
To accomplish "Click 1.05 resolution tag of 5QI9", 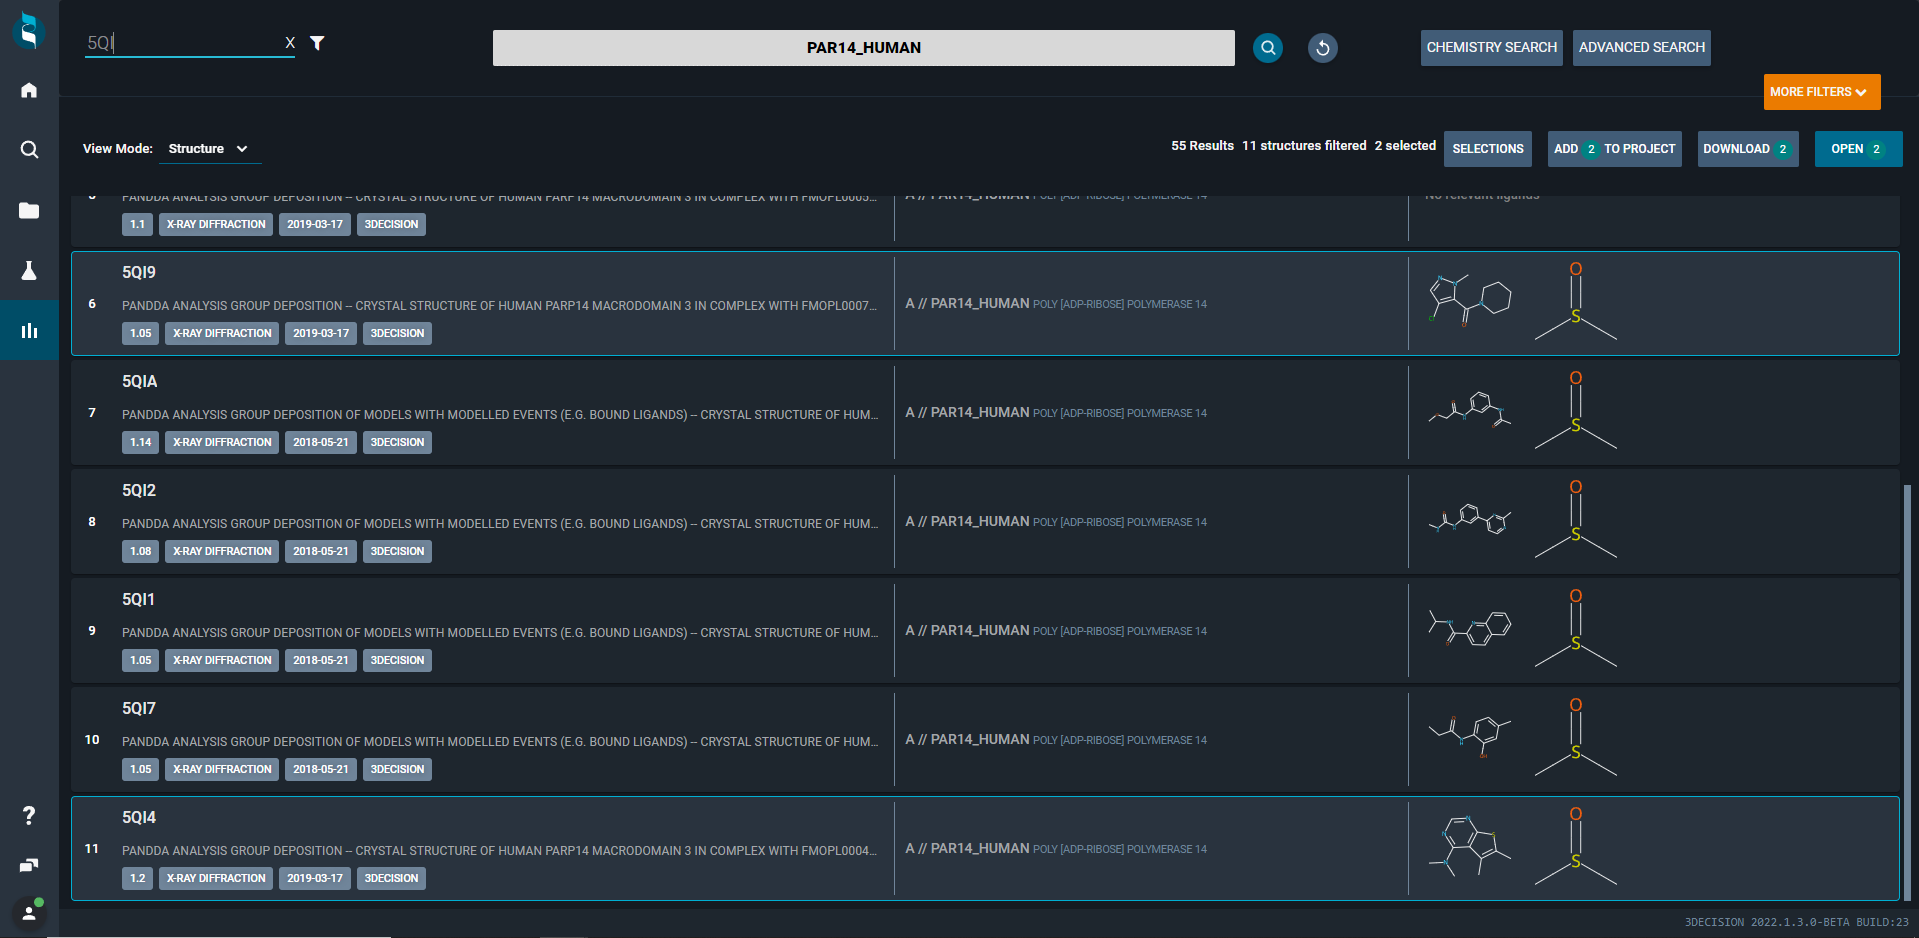I will [141, 333].
